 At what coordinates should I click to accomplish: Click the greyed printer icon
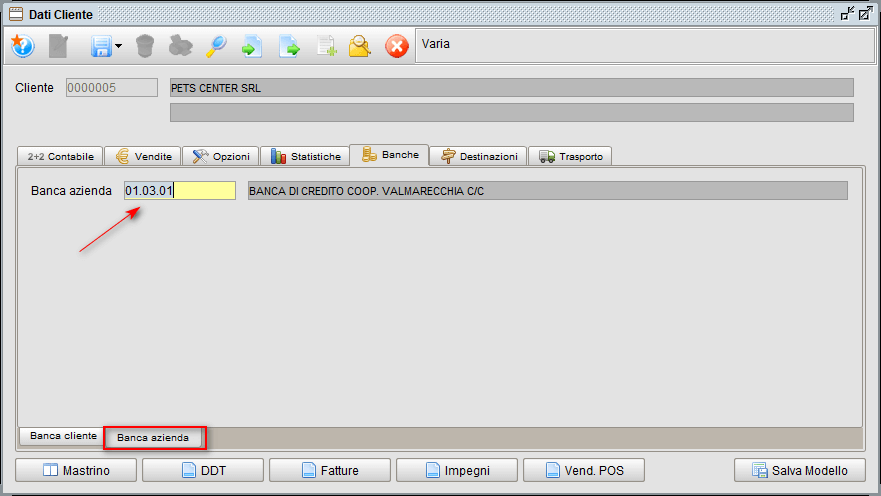click(x=180, y=46)
